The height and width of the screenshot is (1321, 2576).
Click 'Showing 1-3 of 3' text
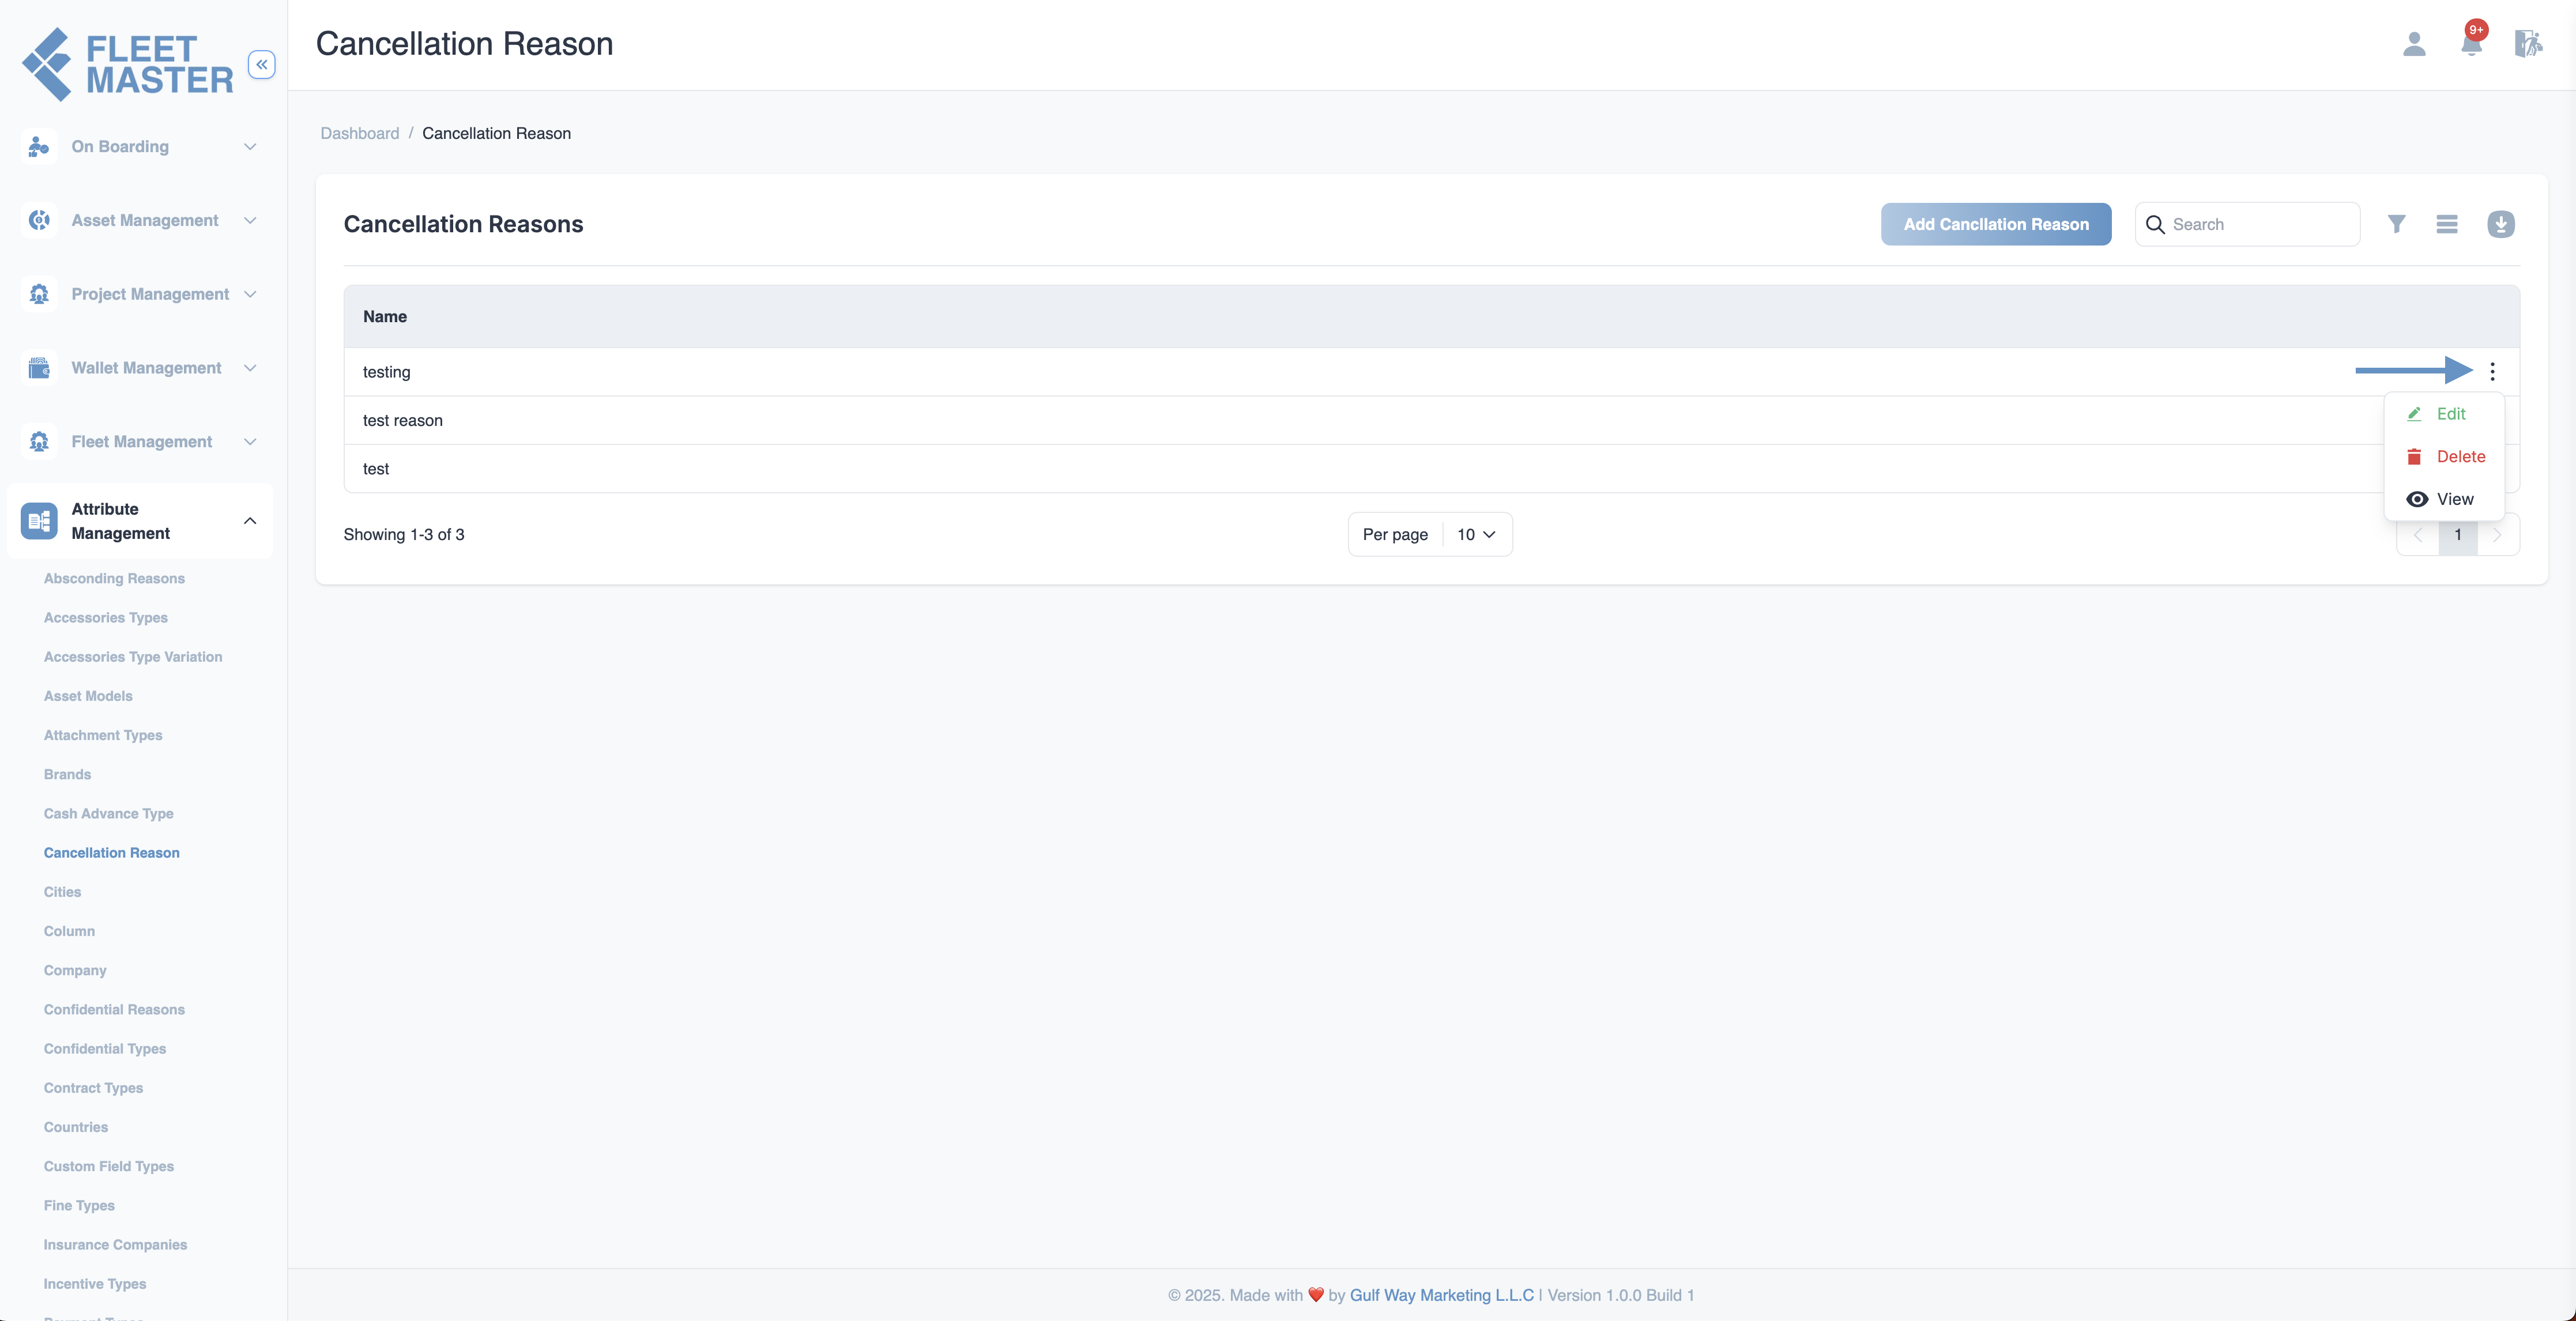pyautogui.click(x=404, y=535)
